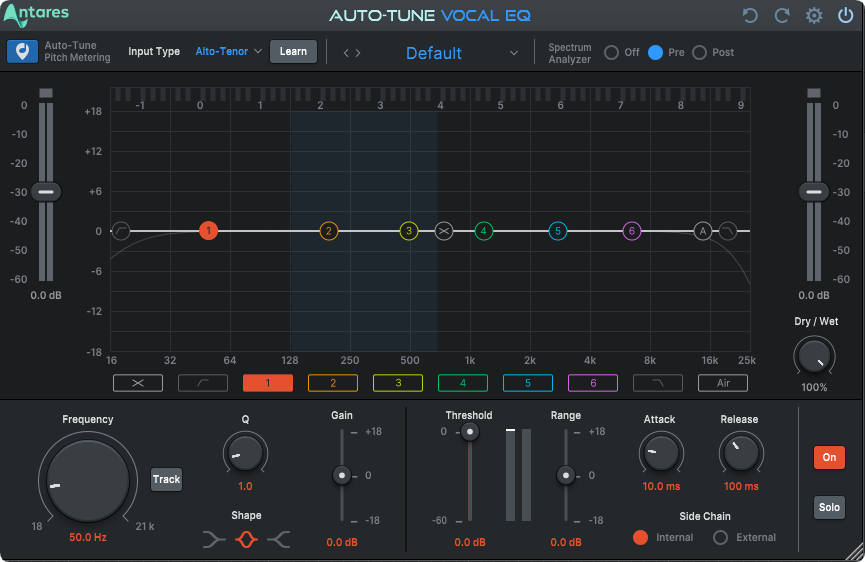
Task: Click the Release knob
Action: point(741,453)
